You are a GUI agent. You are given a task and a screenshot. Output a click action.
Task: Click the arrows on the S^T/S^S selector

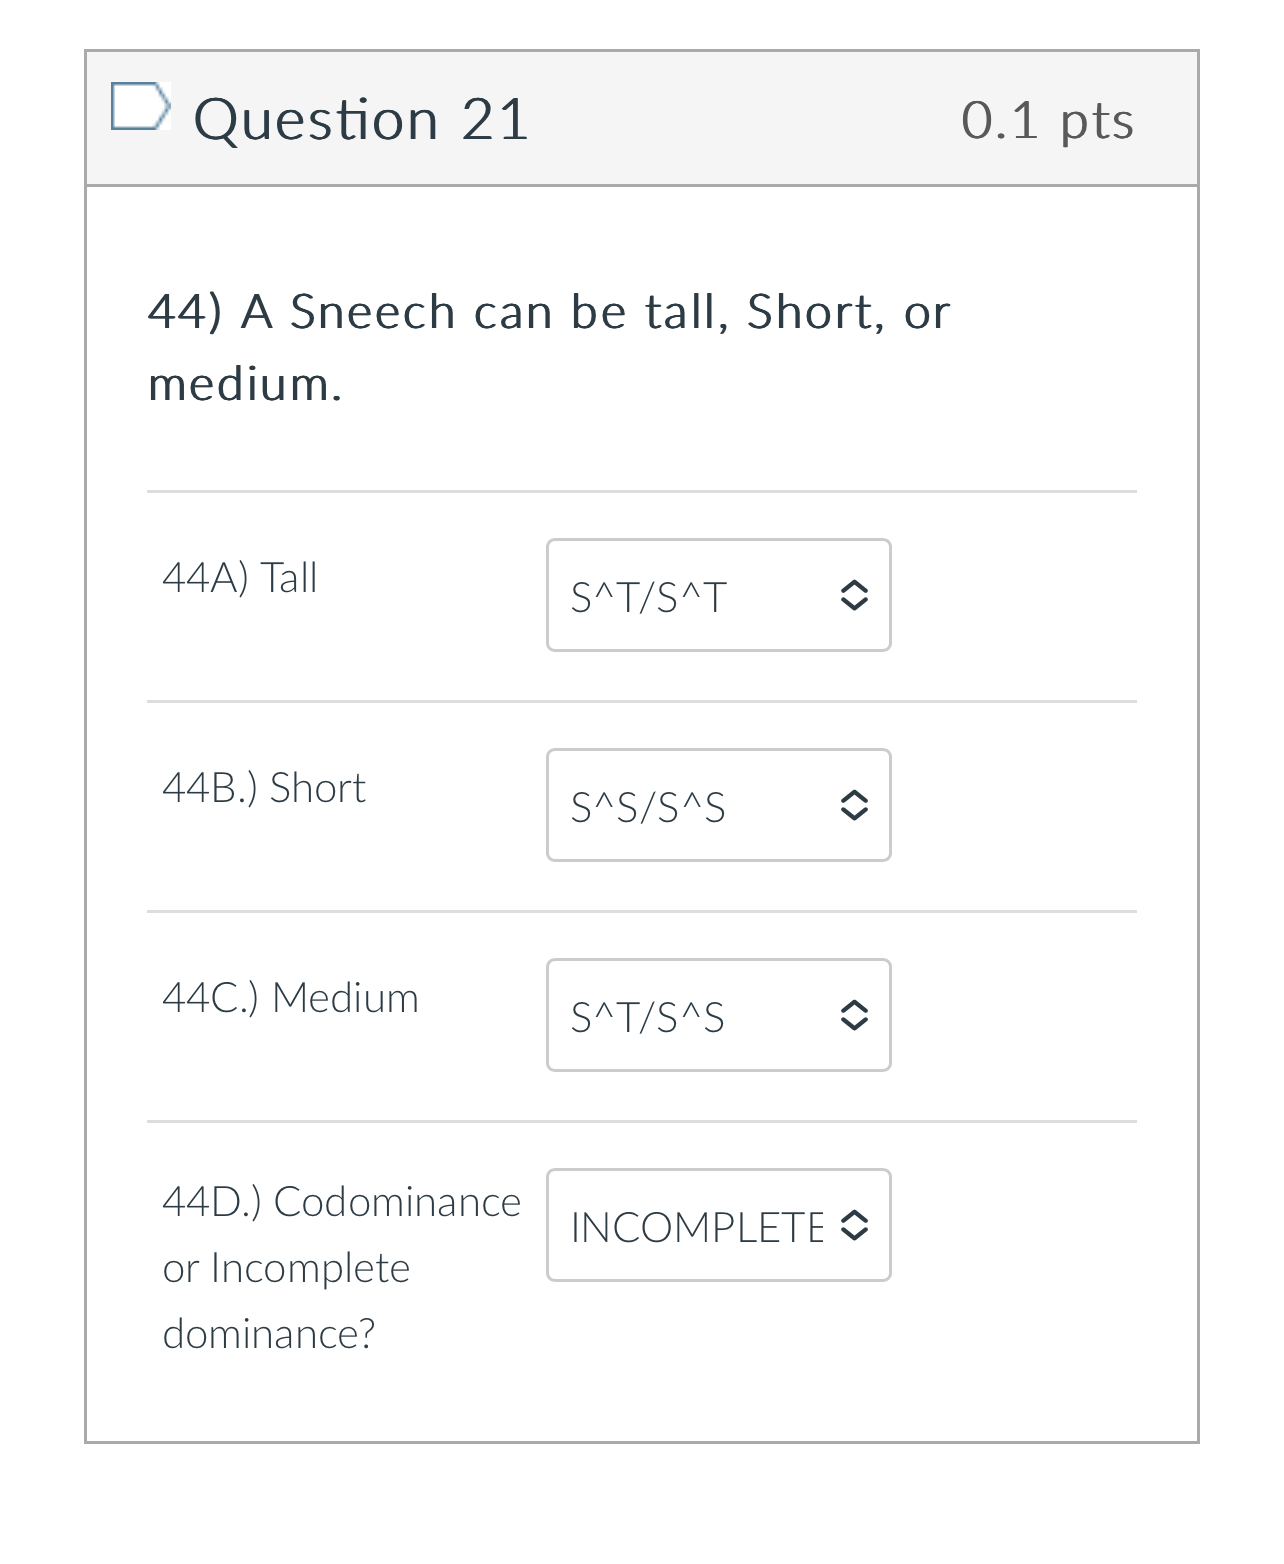pos(853,1016)
